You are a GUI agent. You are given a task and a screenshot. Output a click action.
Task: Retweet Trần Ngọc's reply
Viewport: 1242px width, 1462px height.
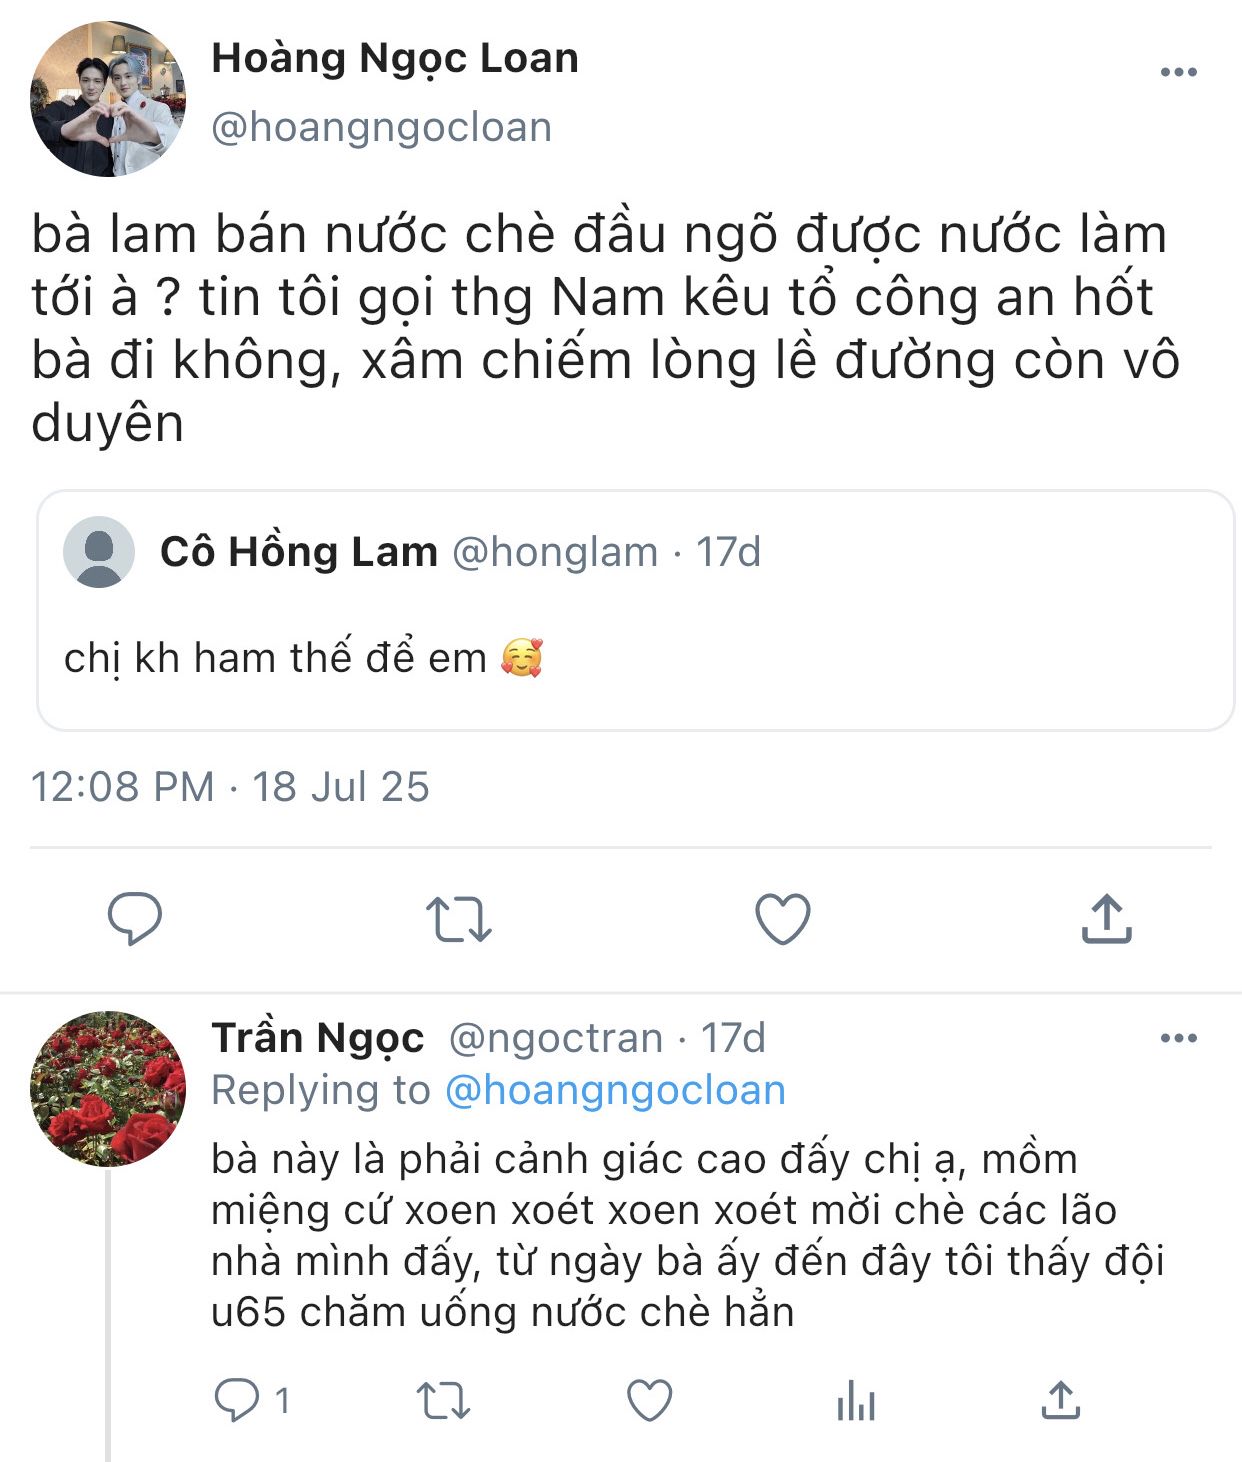(442, 1400)
